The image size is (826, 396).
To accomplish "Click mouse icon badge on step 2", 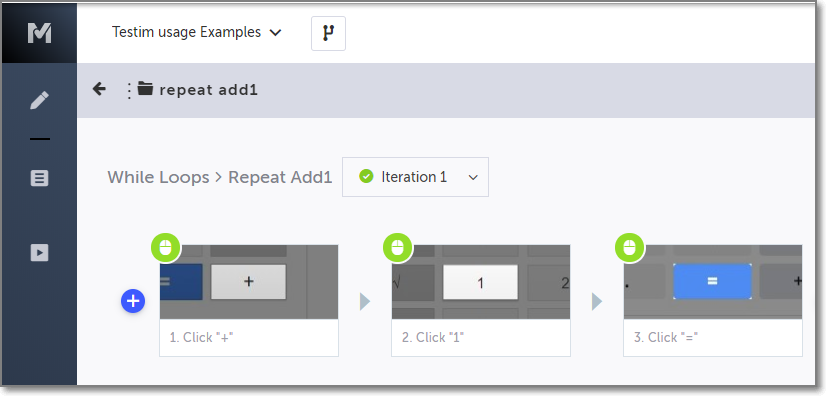I will tap(398, 247).
